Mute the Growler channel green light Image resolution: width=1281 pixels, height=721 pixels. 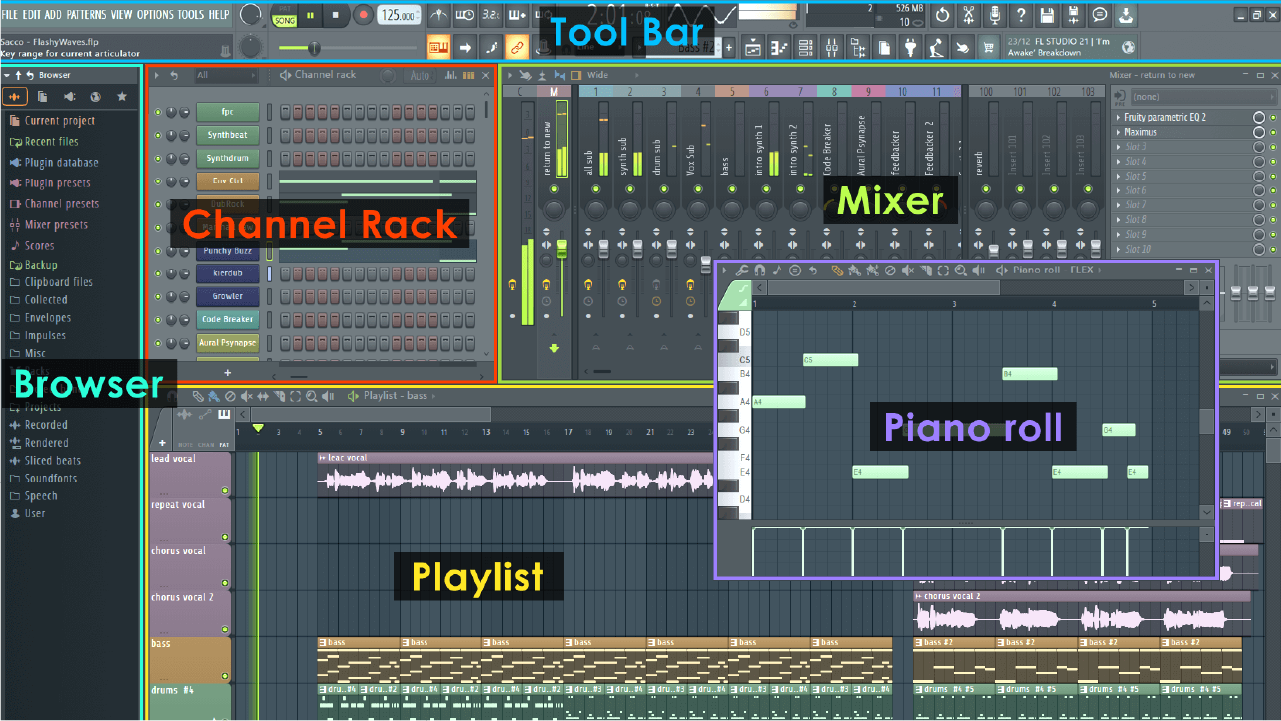(157, 296)
